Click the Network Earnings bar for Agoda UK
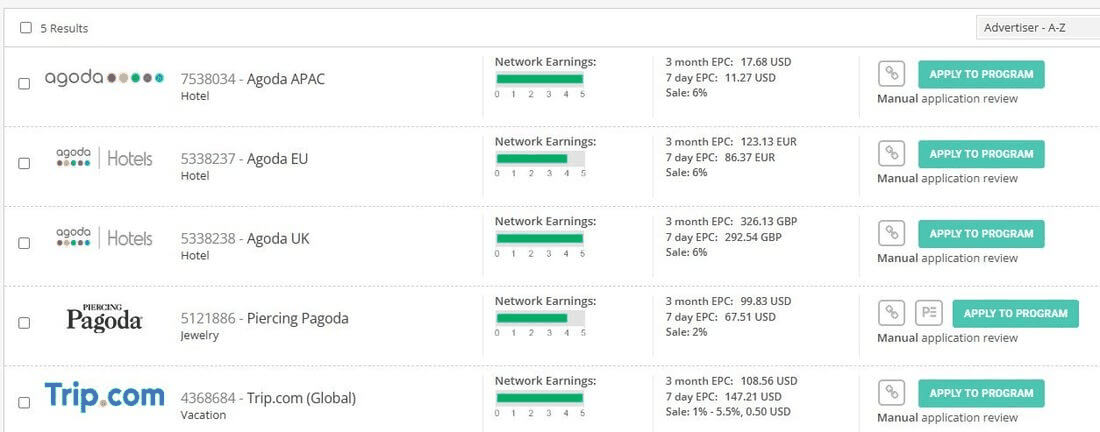This screenshot has width=1100, height=432. 540,239
